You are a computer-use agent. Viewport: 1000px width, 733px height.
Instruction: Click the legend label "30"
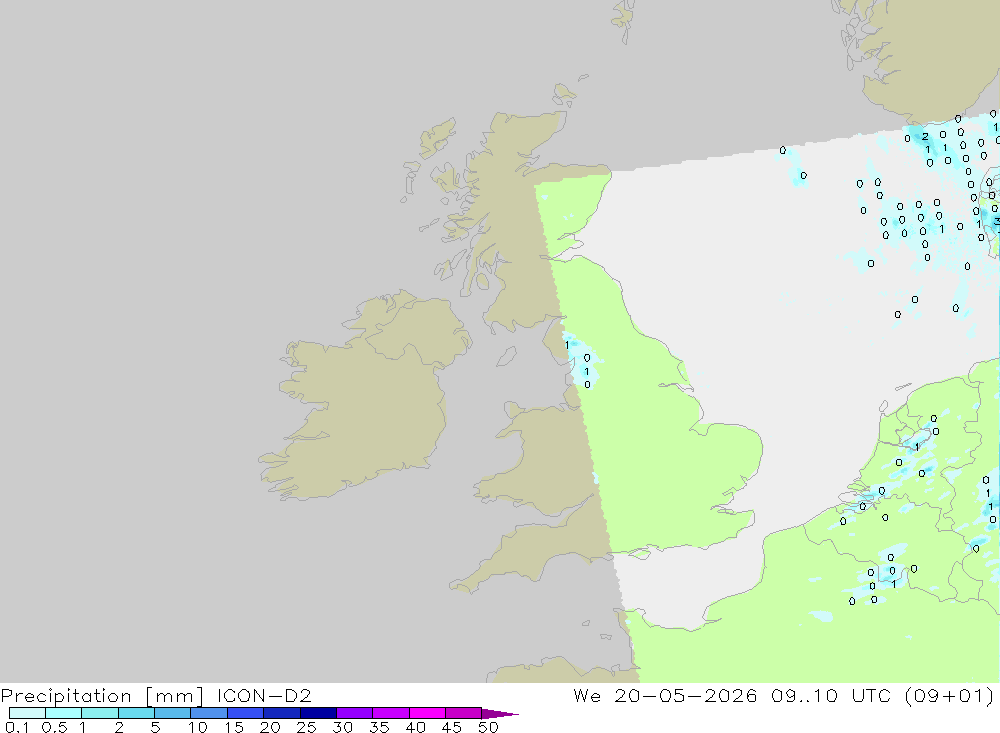point(342,727)
